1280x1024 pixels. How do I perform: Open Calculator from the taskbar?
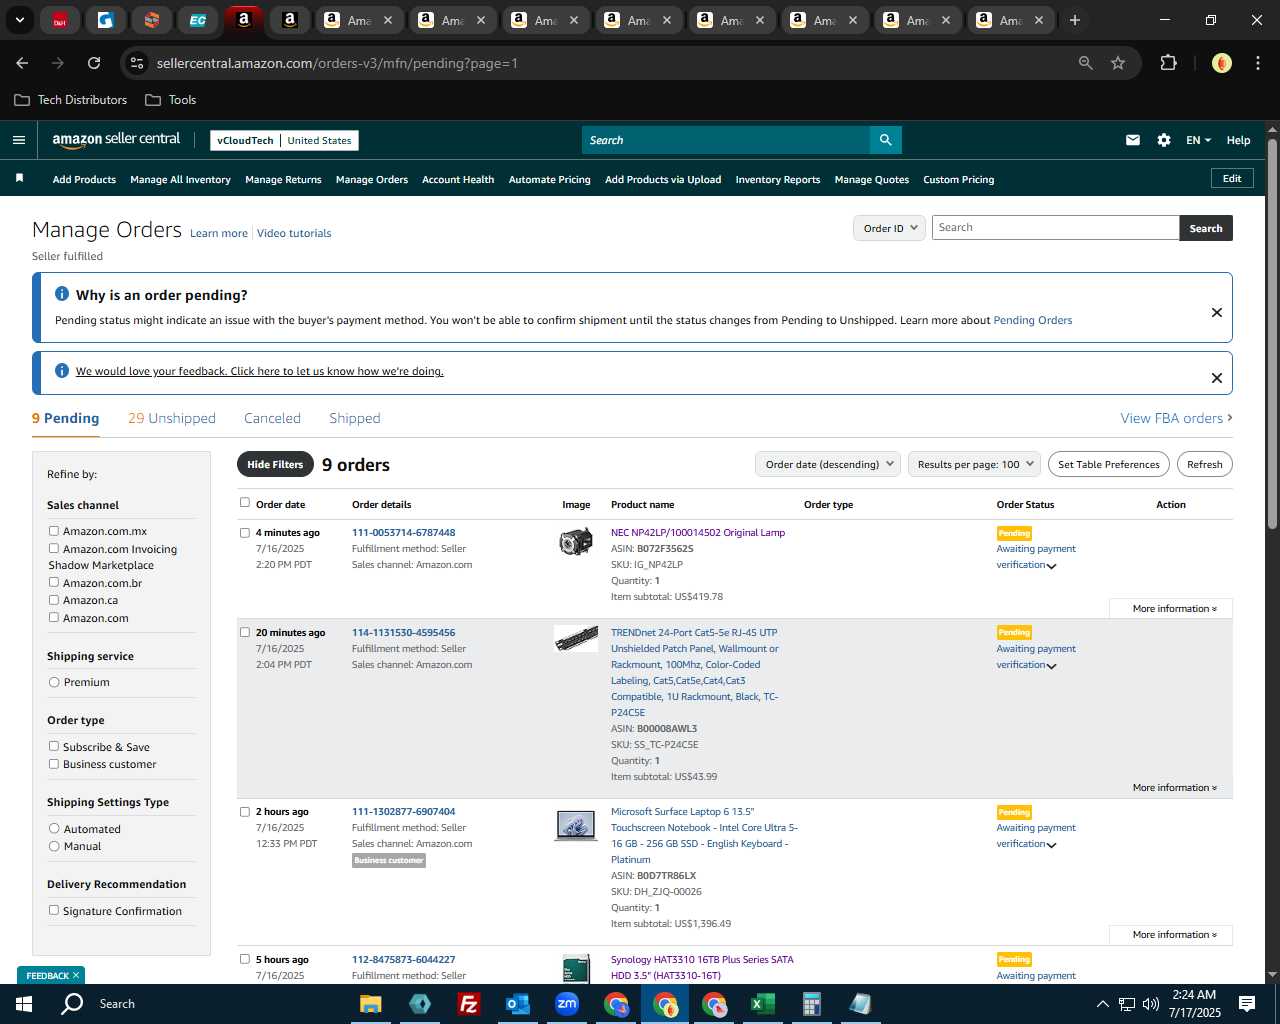point(812,1004)
